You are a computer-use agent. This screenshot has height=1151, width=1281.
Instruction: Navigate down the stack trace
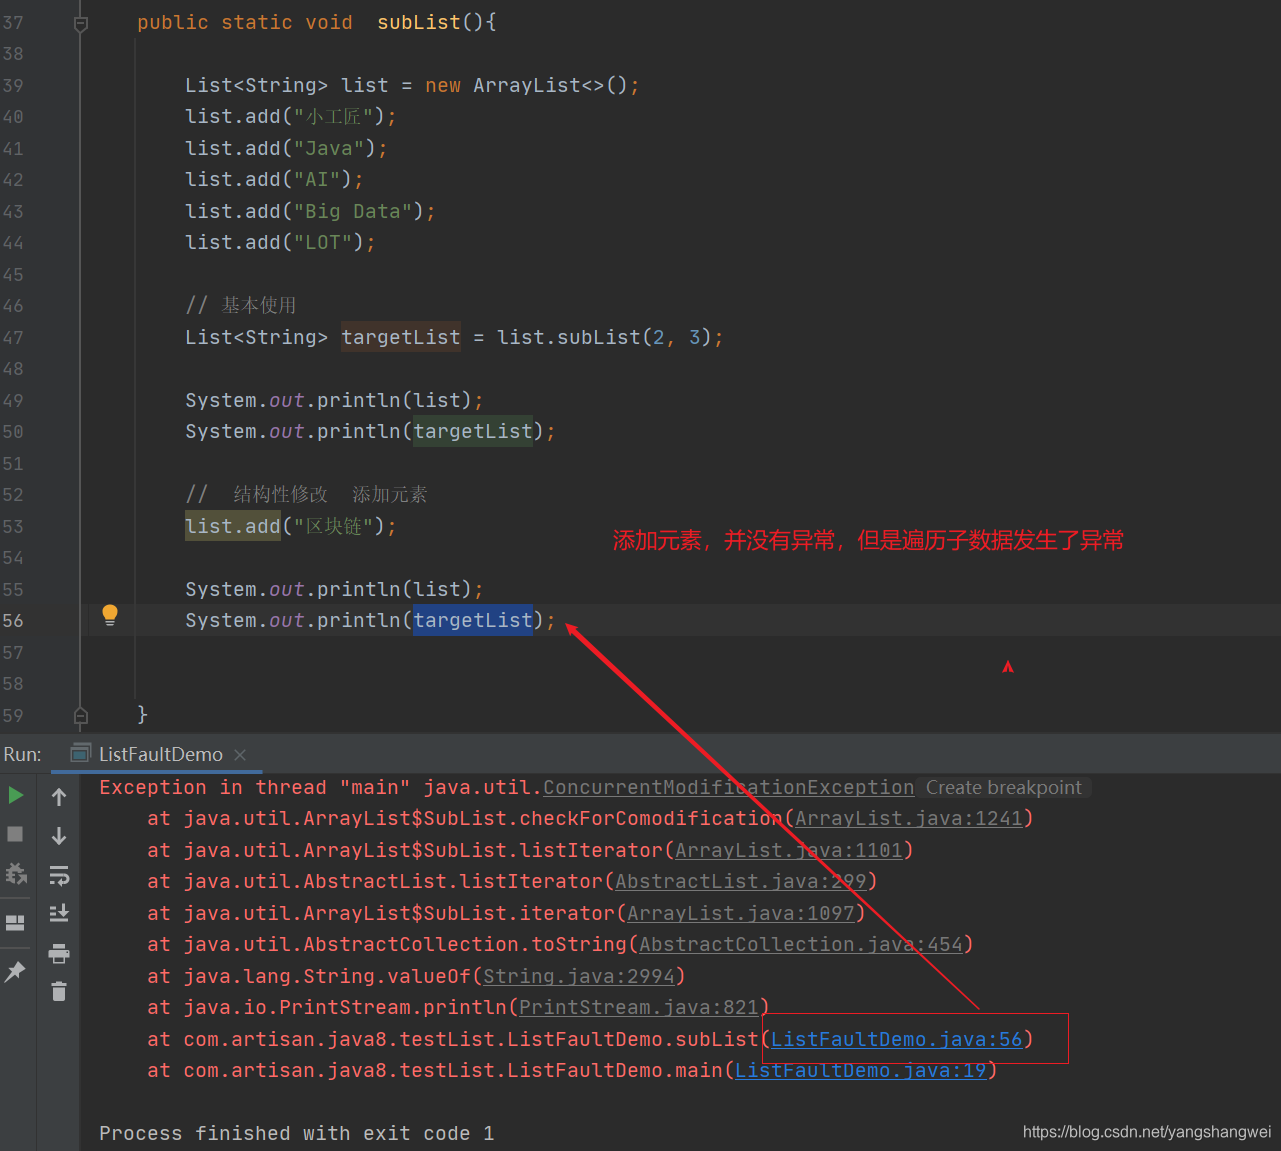tap(59, 836)
